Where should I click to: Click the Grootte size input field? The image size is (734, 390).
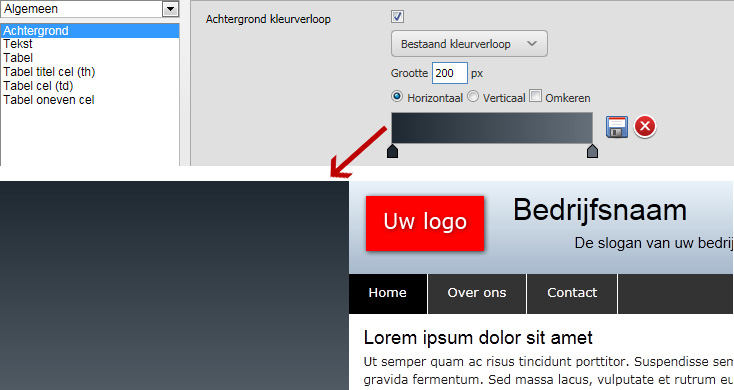[x=449, y=73]
